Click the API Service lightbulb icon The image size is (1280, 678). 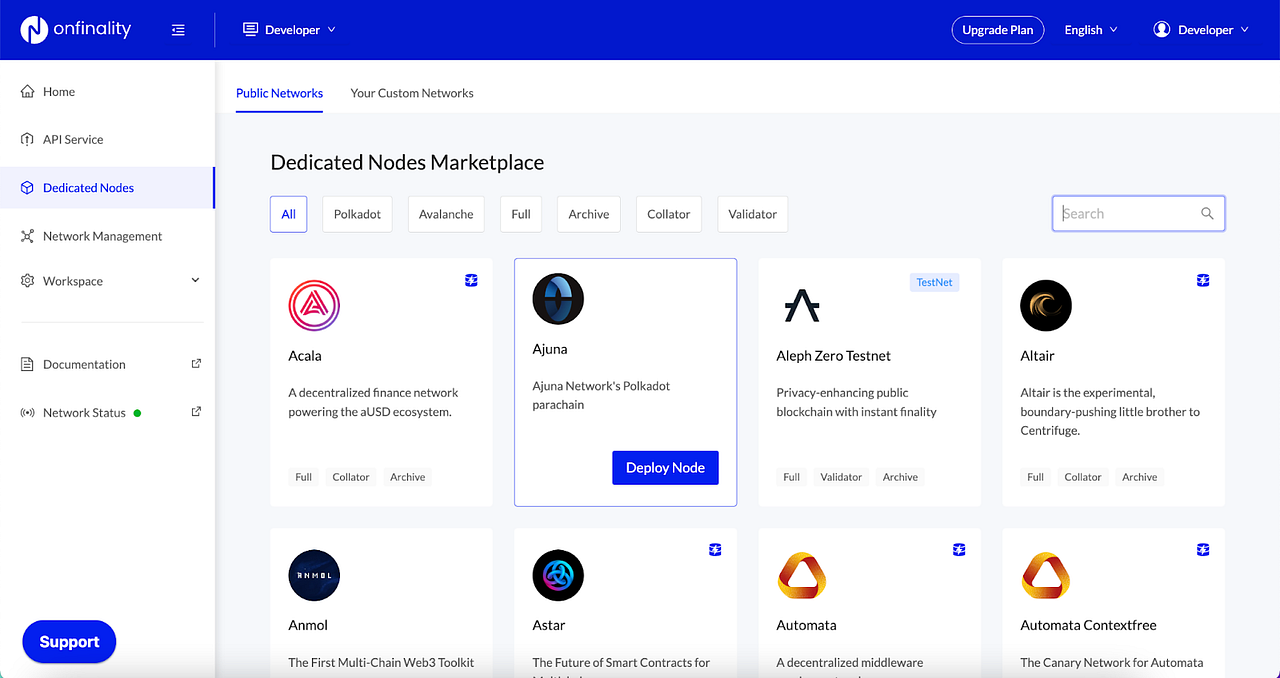[28, 139]
